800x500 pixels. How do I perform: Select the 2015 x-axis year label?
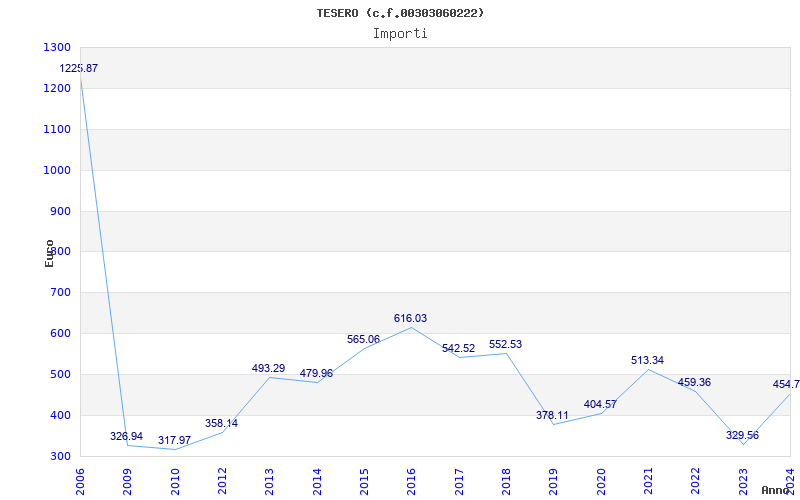[364, 482]
